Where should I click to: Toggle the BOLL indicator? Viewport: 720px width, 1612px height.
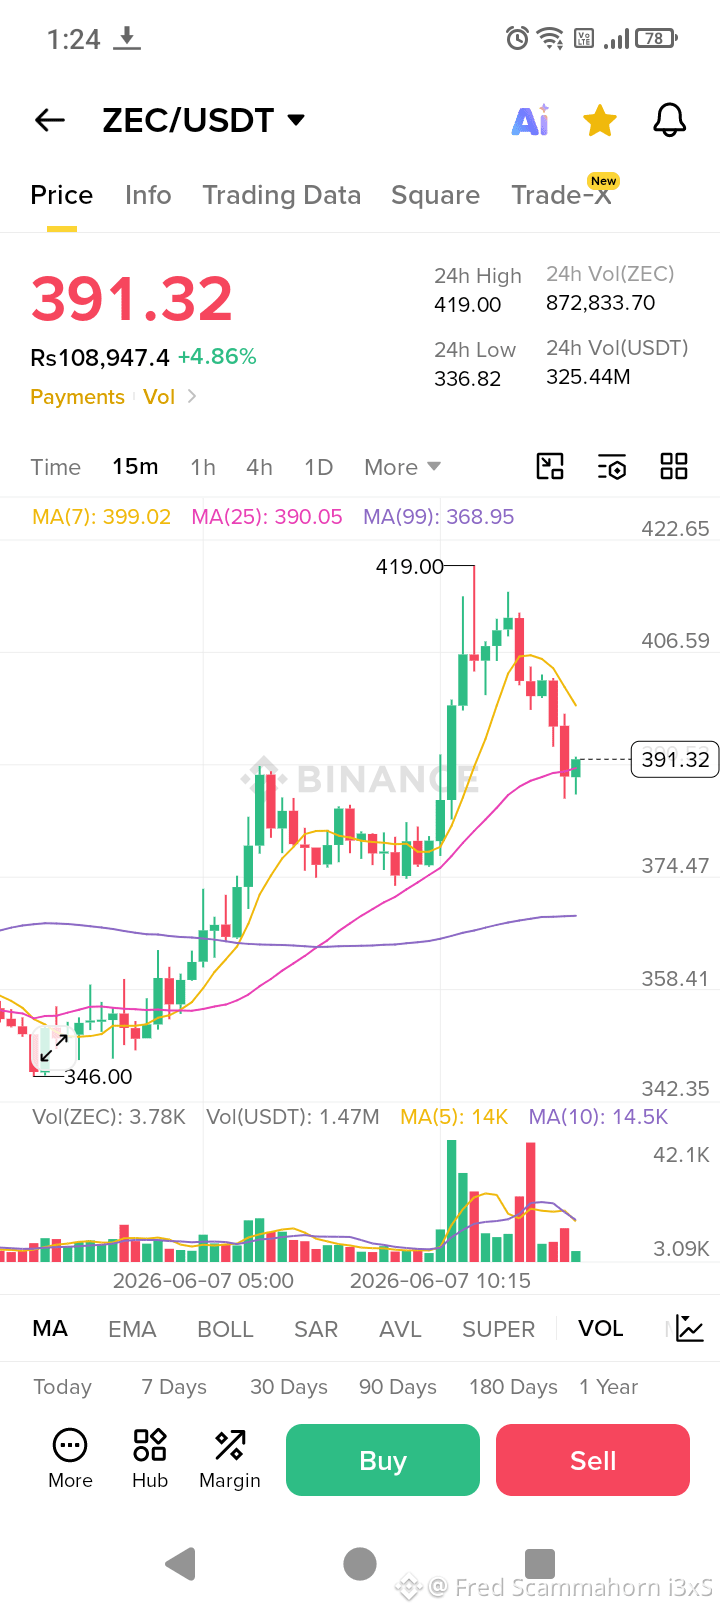(x=225, y=1329)
